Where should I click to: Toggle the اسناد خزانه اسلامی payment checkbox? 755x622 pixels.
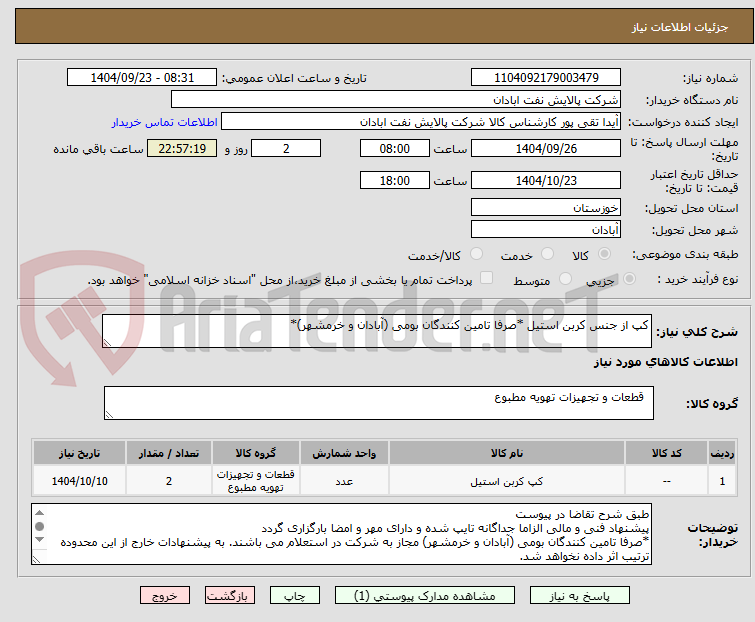487,278
